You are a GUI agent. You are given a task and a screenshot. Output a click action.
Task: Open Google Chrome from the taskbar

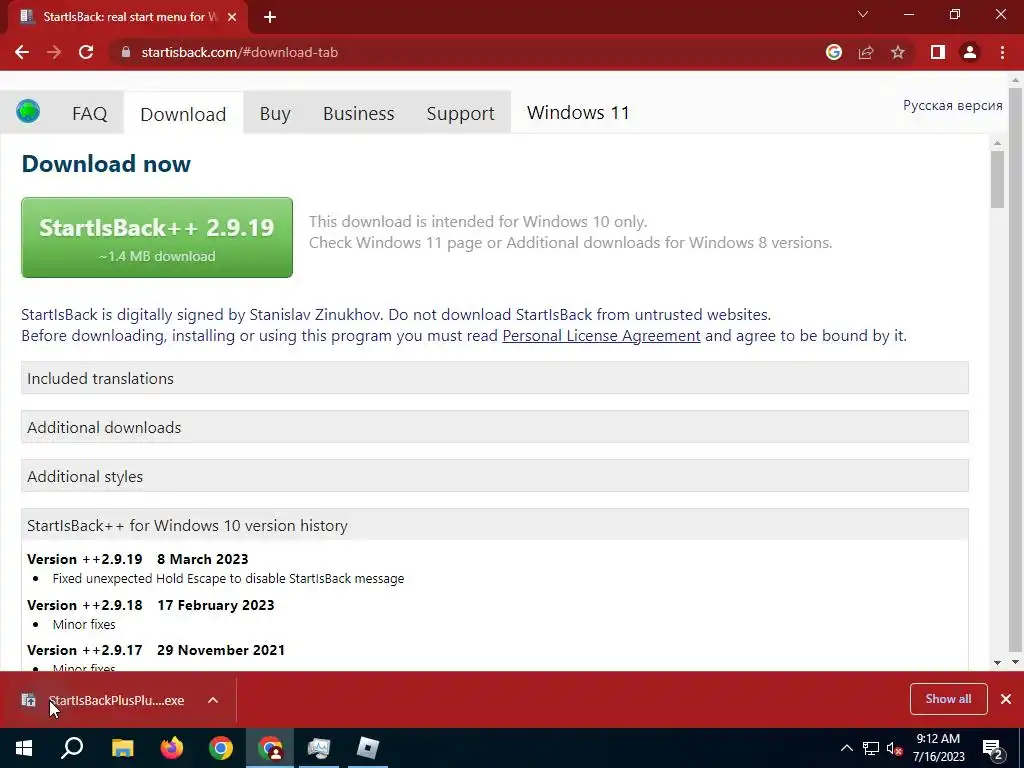coord(221,748)
